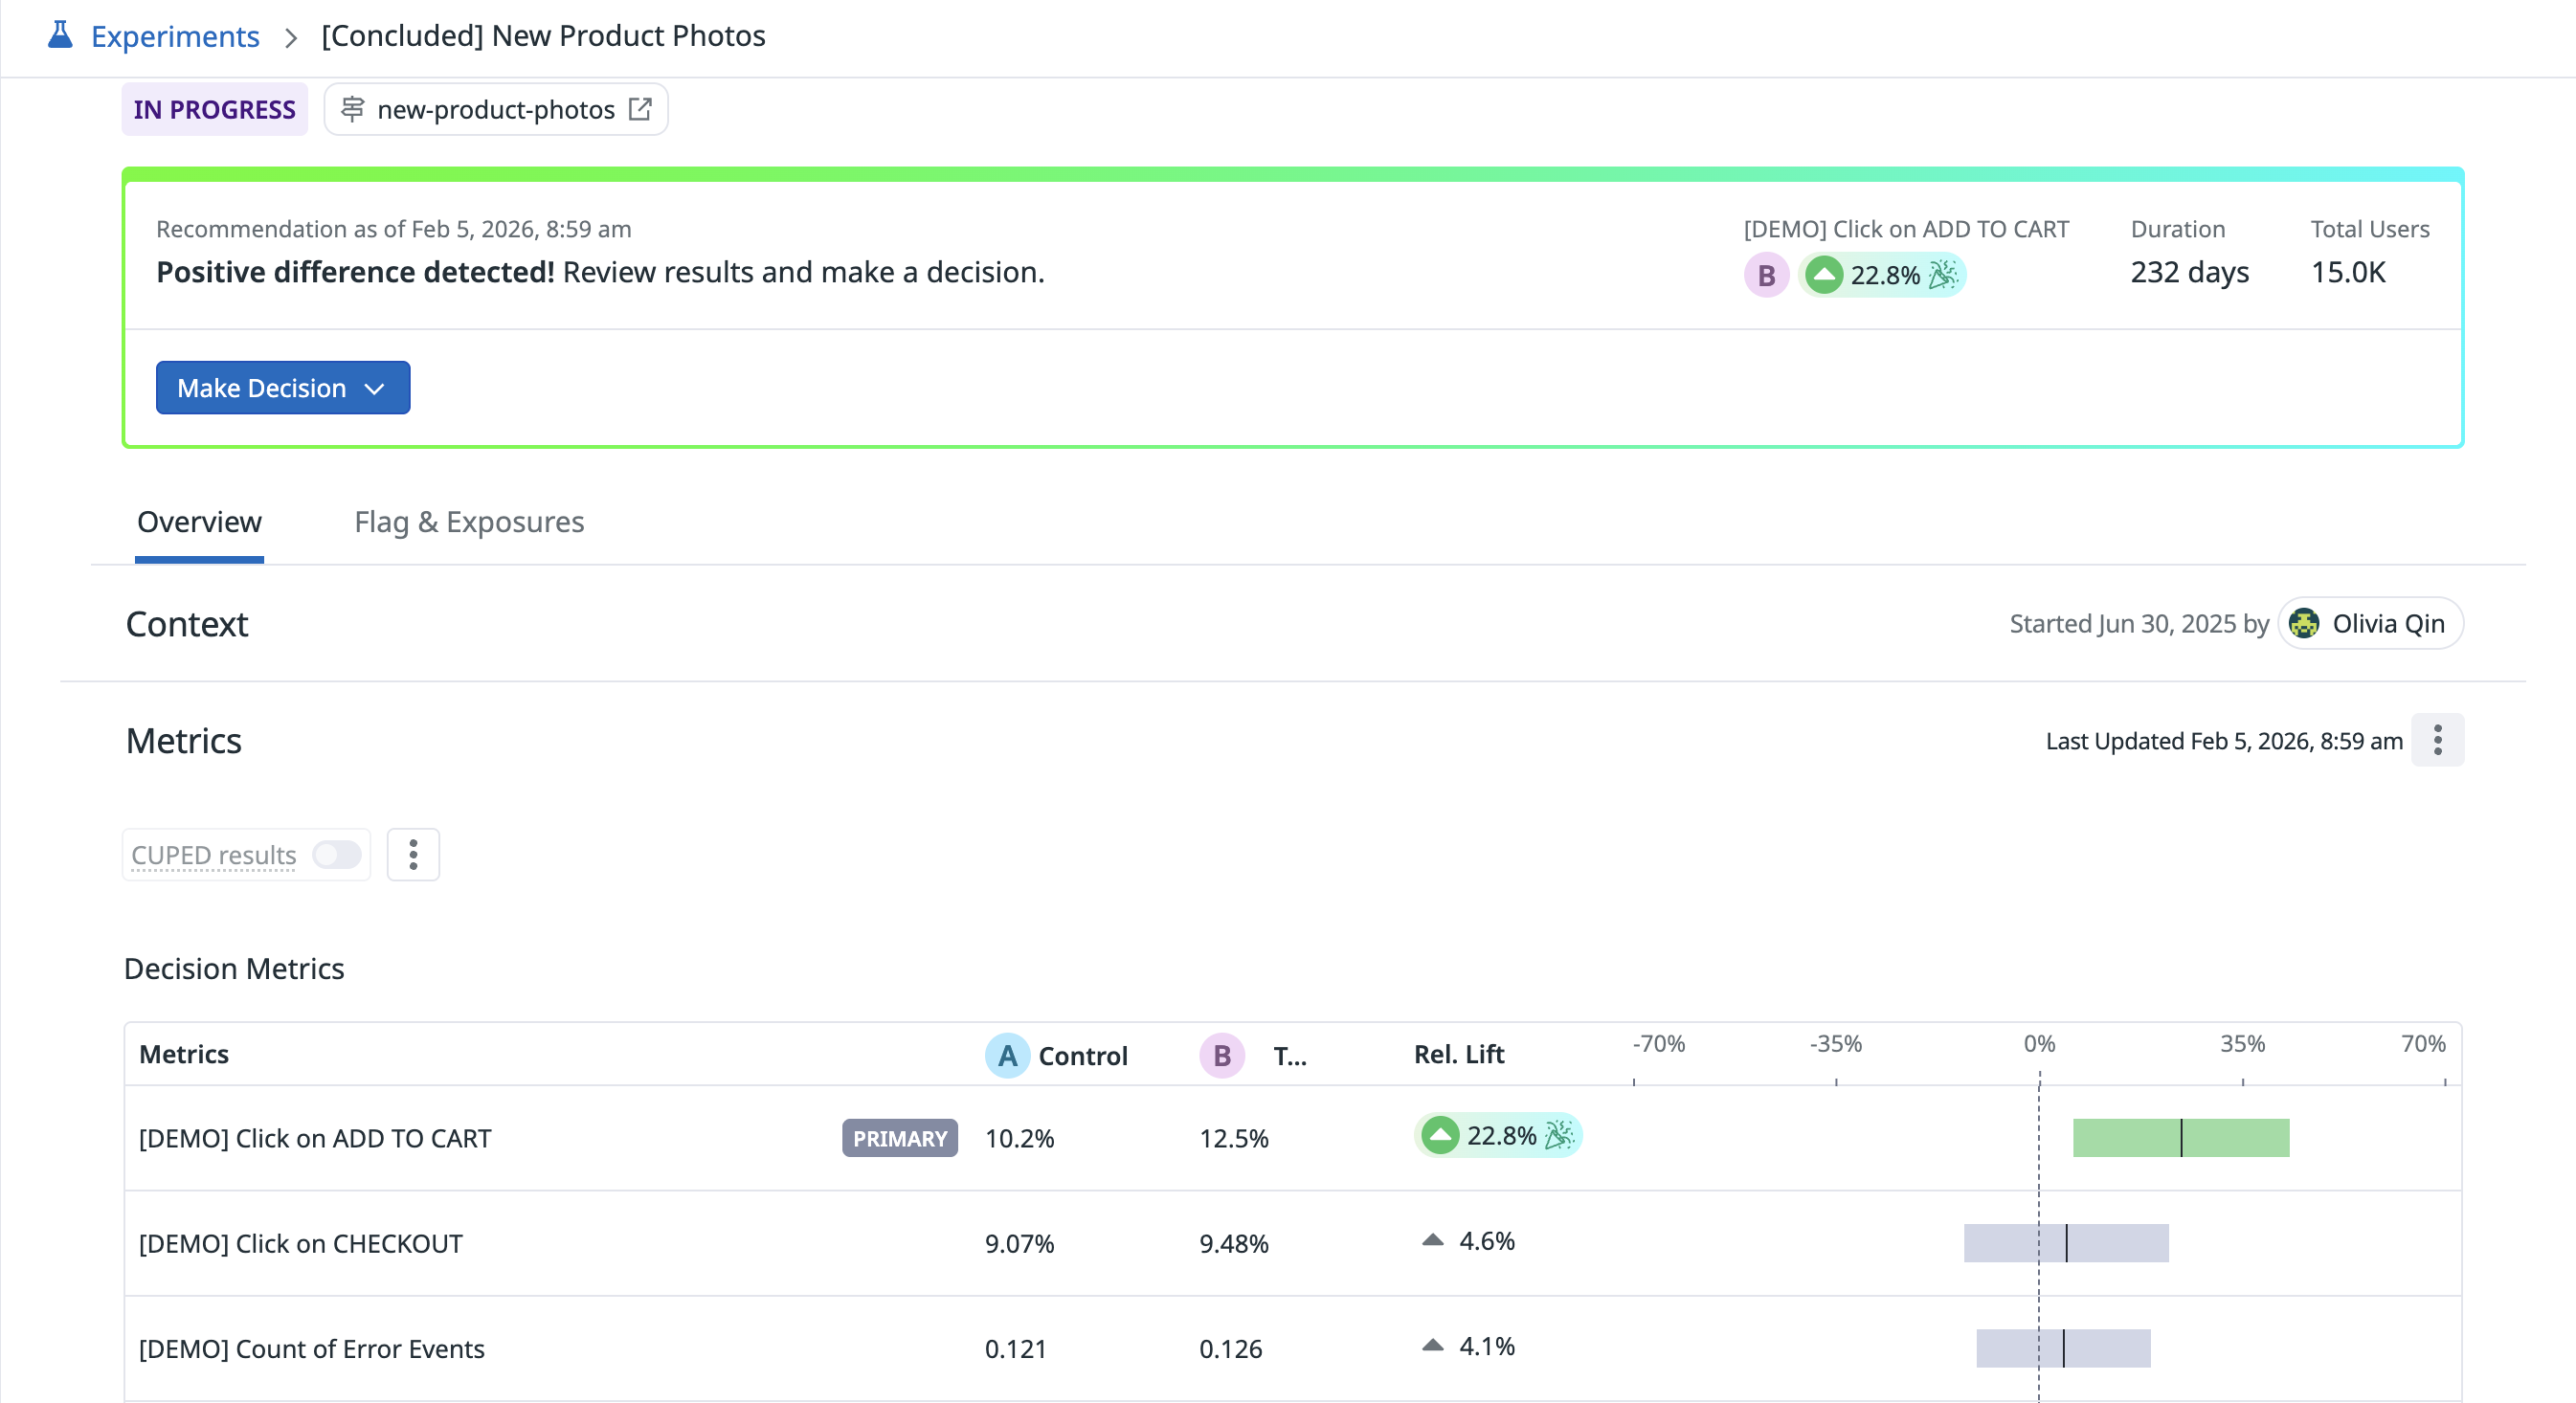Click the breadcrumb chevron after Experiments
This screenshot has width=2576, height=1403.
pos(291,38)
